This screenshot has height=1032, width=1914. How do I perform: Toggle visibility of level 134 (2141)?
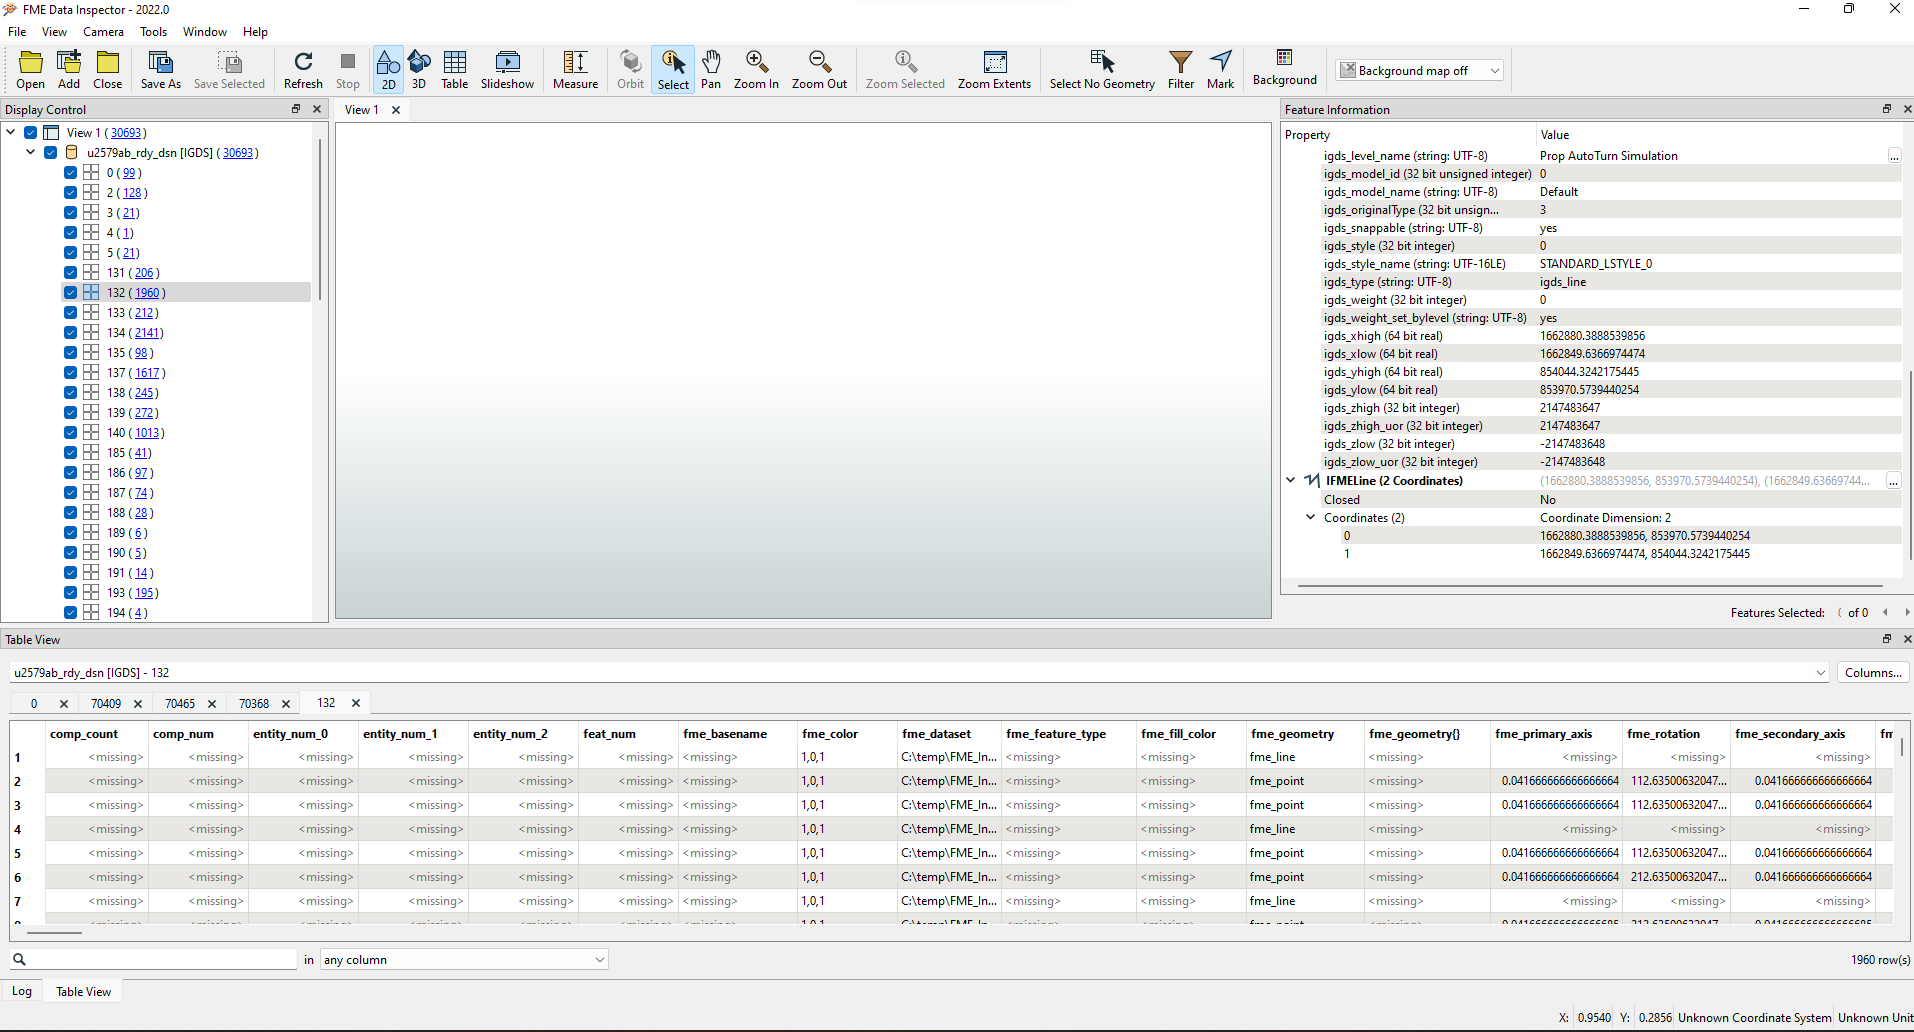pos(70,333)
